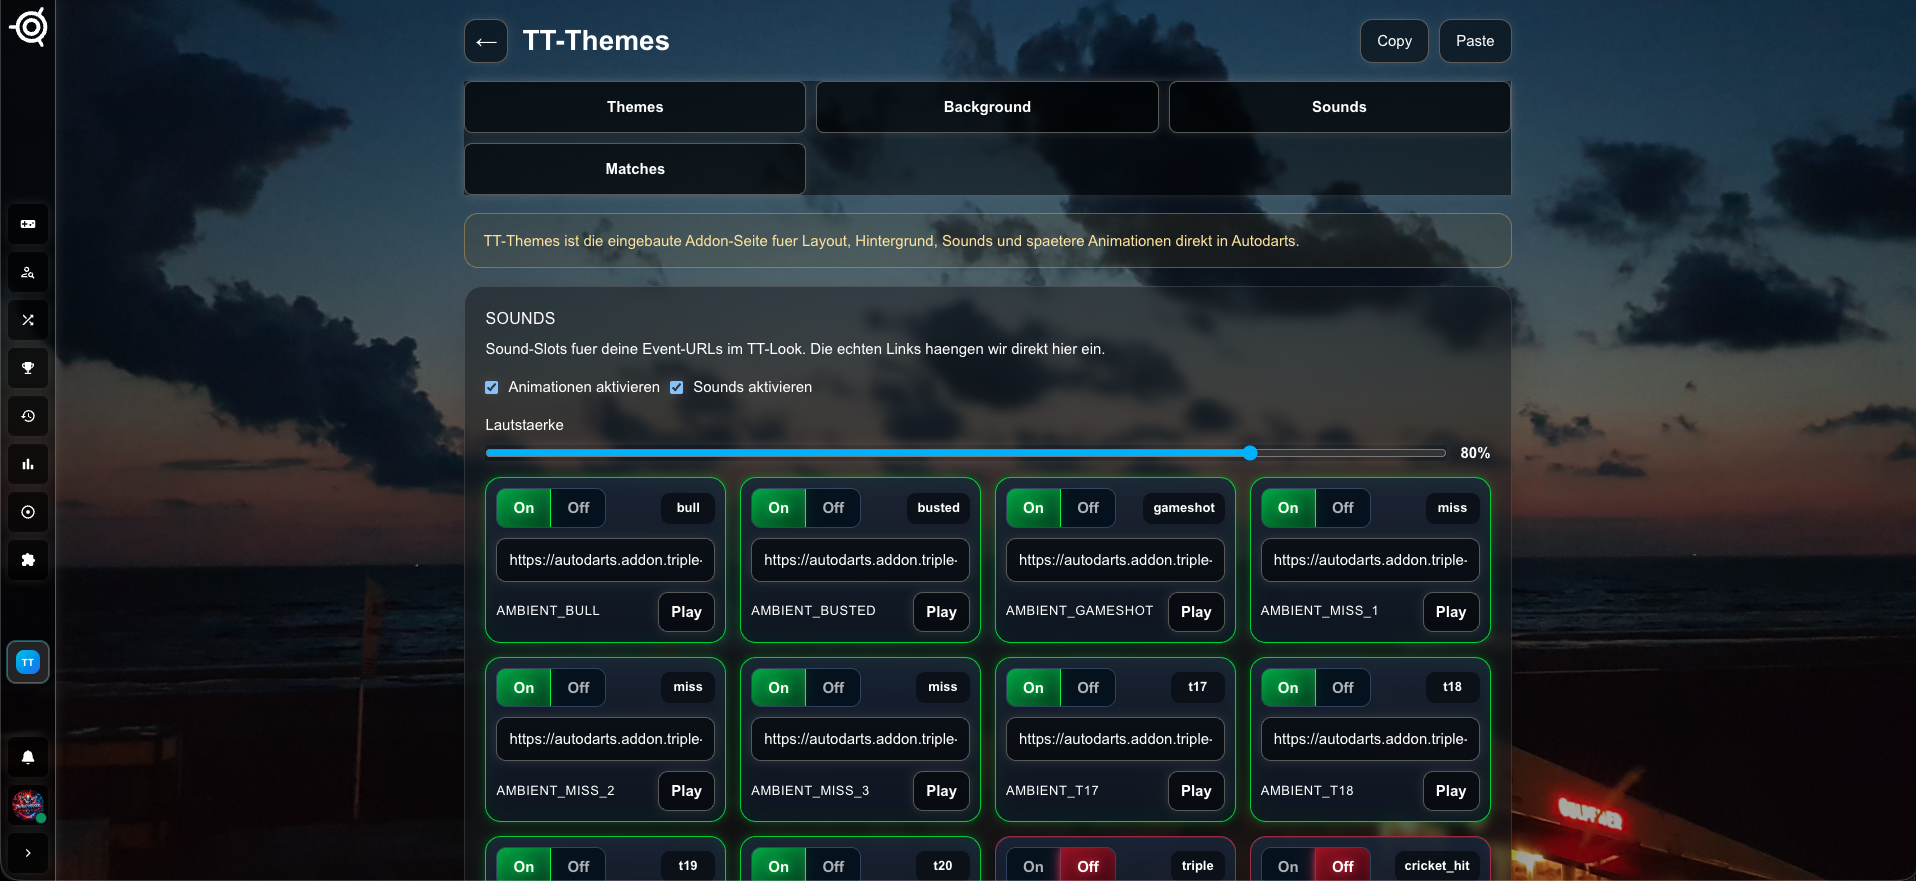Expand the sidebar with the chevron
The width and height of the screenshot is (1916, 881).
tap(28, 853)
